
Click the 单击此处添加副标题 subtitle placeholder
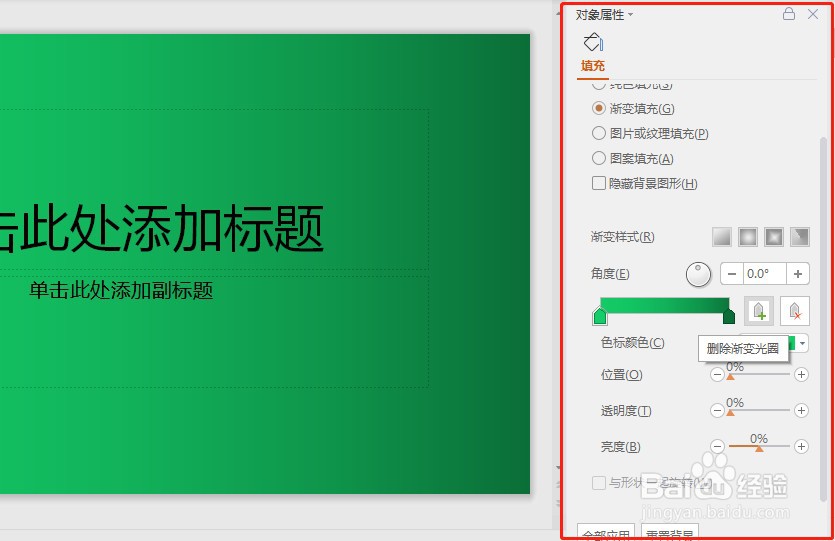coord(121,291)
